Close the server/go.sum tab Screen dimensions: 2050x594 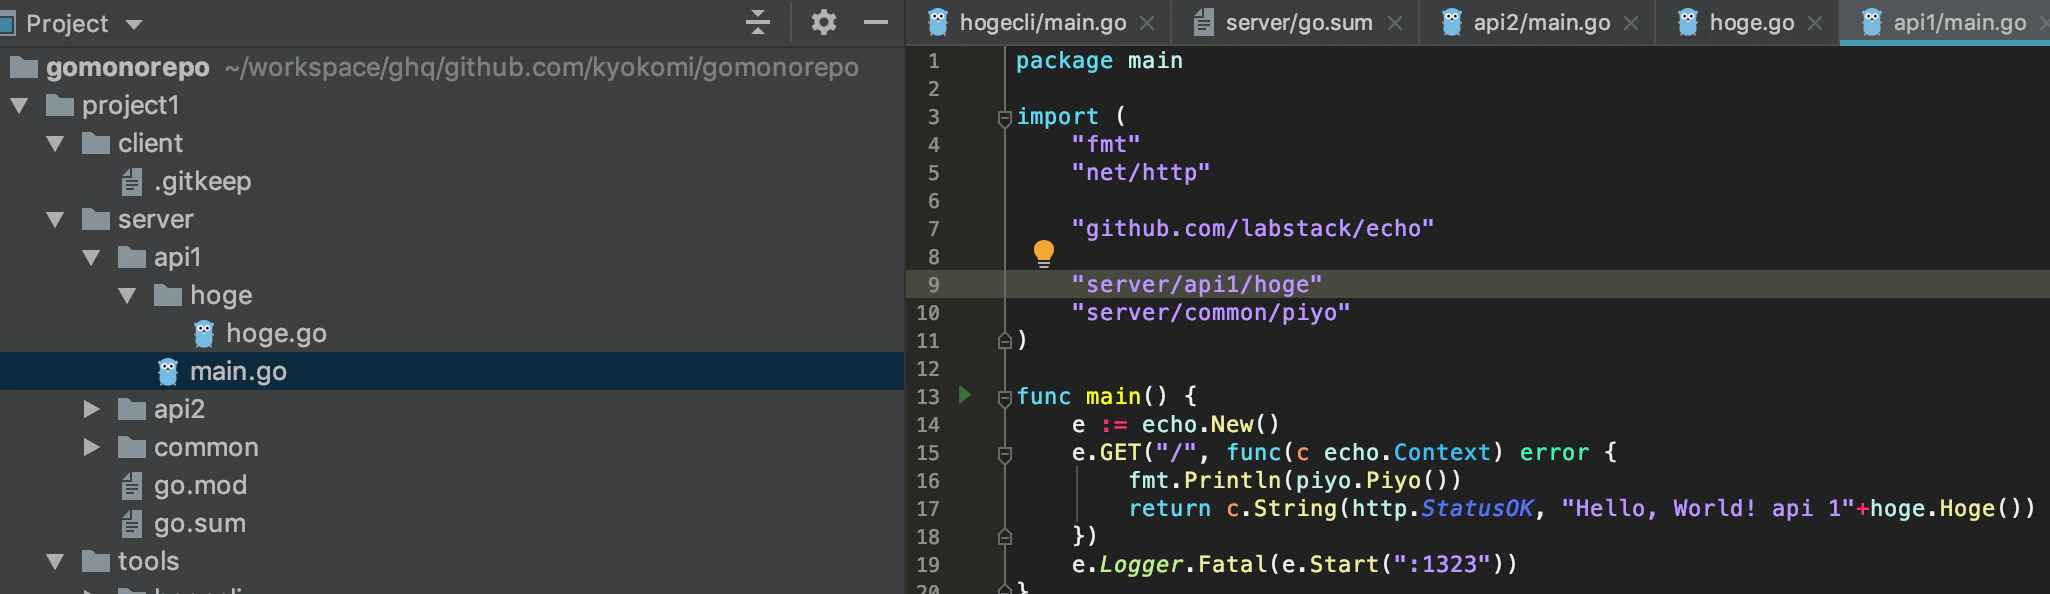tap(1395, 23)
